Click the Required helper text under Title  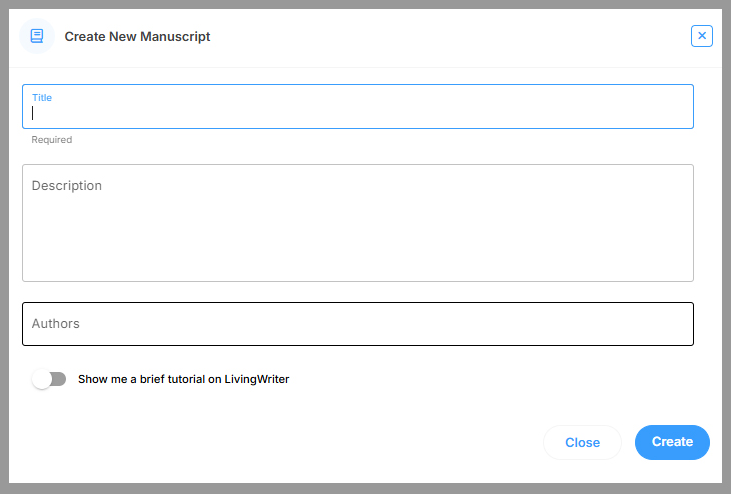click(52, 140)
